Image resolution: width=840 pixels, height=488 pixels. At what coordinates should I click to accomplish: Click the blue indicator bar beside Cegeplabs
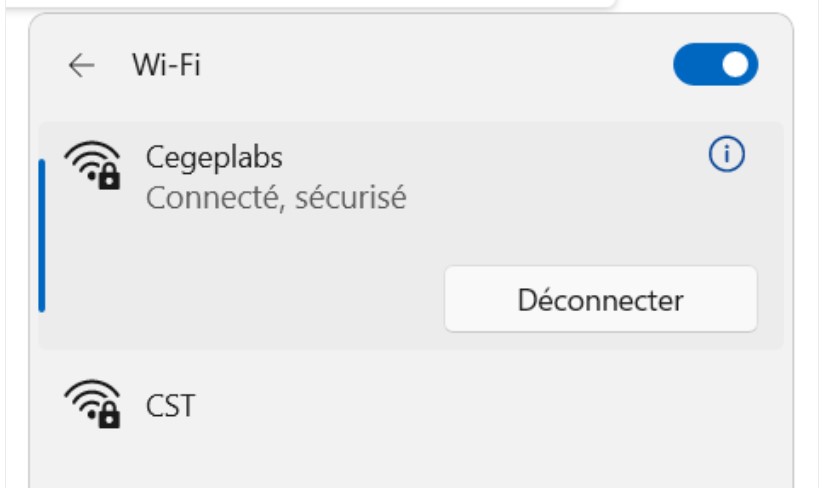coord(42,235)
